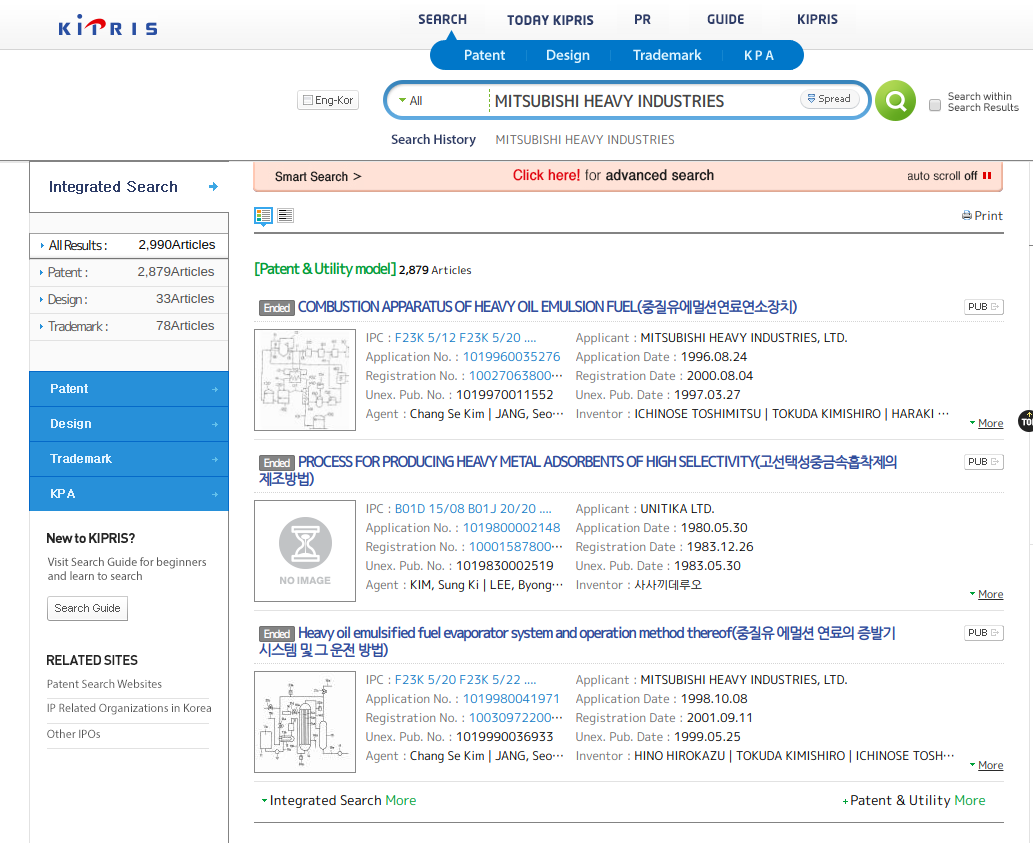Image resolution: width=1033 pixels, height=843 pixels.
Task: Click the Print icon link
Action: click(x=982, y=215)
